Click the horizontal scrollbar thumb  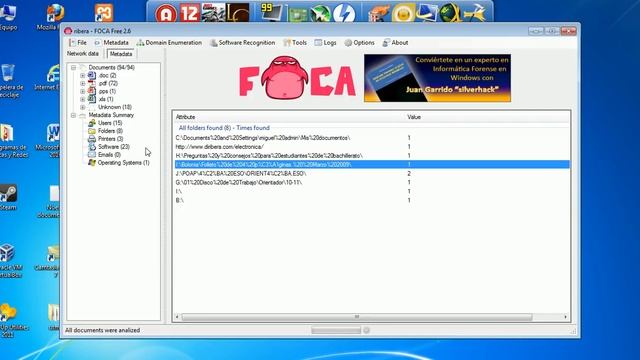(x=357, y=317)
